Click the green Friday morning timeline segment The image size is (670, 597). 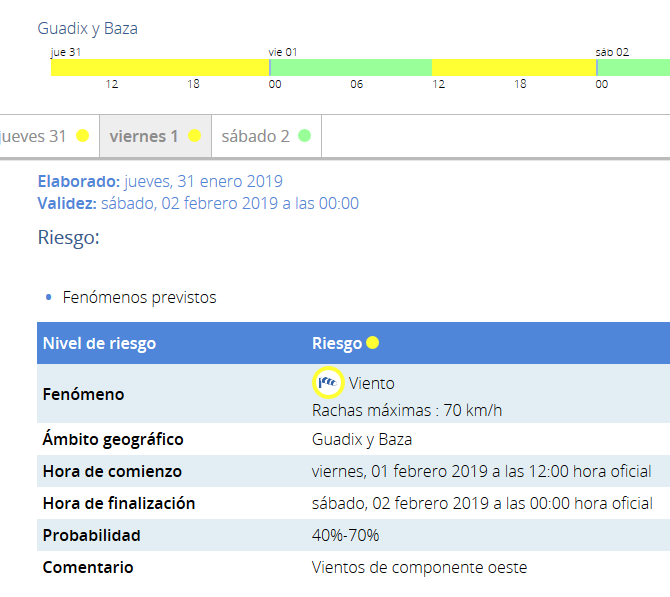pos(350,68)
